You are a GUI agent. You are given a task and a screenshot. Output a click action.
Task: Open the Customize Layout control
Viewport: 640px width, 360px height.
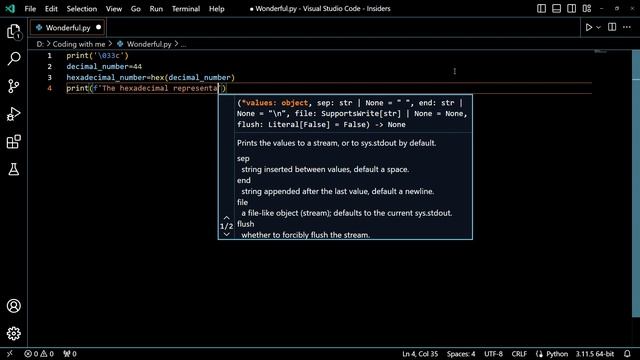[587, 9]
